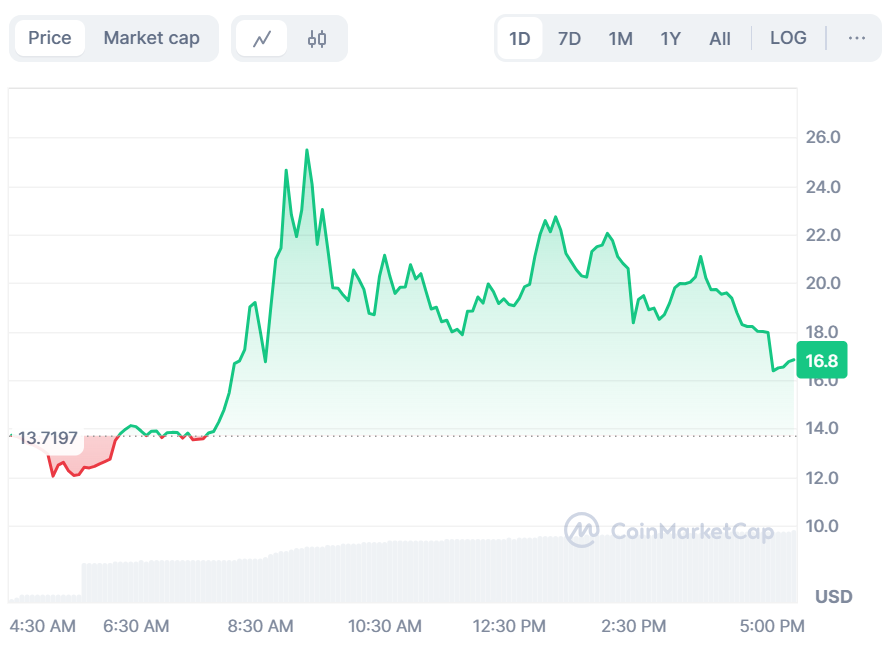Open the three-dot more options menu
Image resolution: width=895 pixels, height=661 pixels.
[856, 38]
